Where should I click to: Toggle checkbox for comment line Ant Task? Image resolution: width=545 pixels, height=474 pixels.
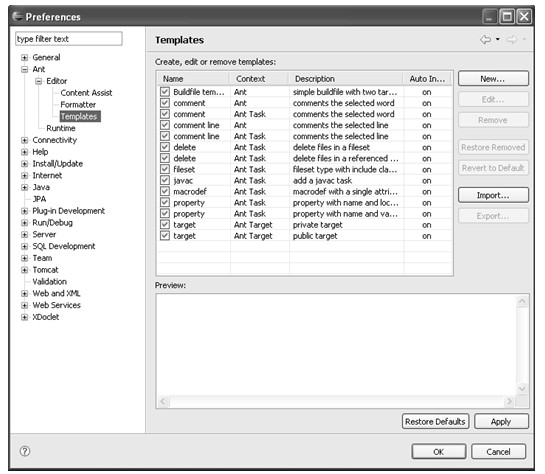(165, 136)
